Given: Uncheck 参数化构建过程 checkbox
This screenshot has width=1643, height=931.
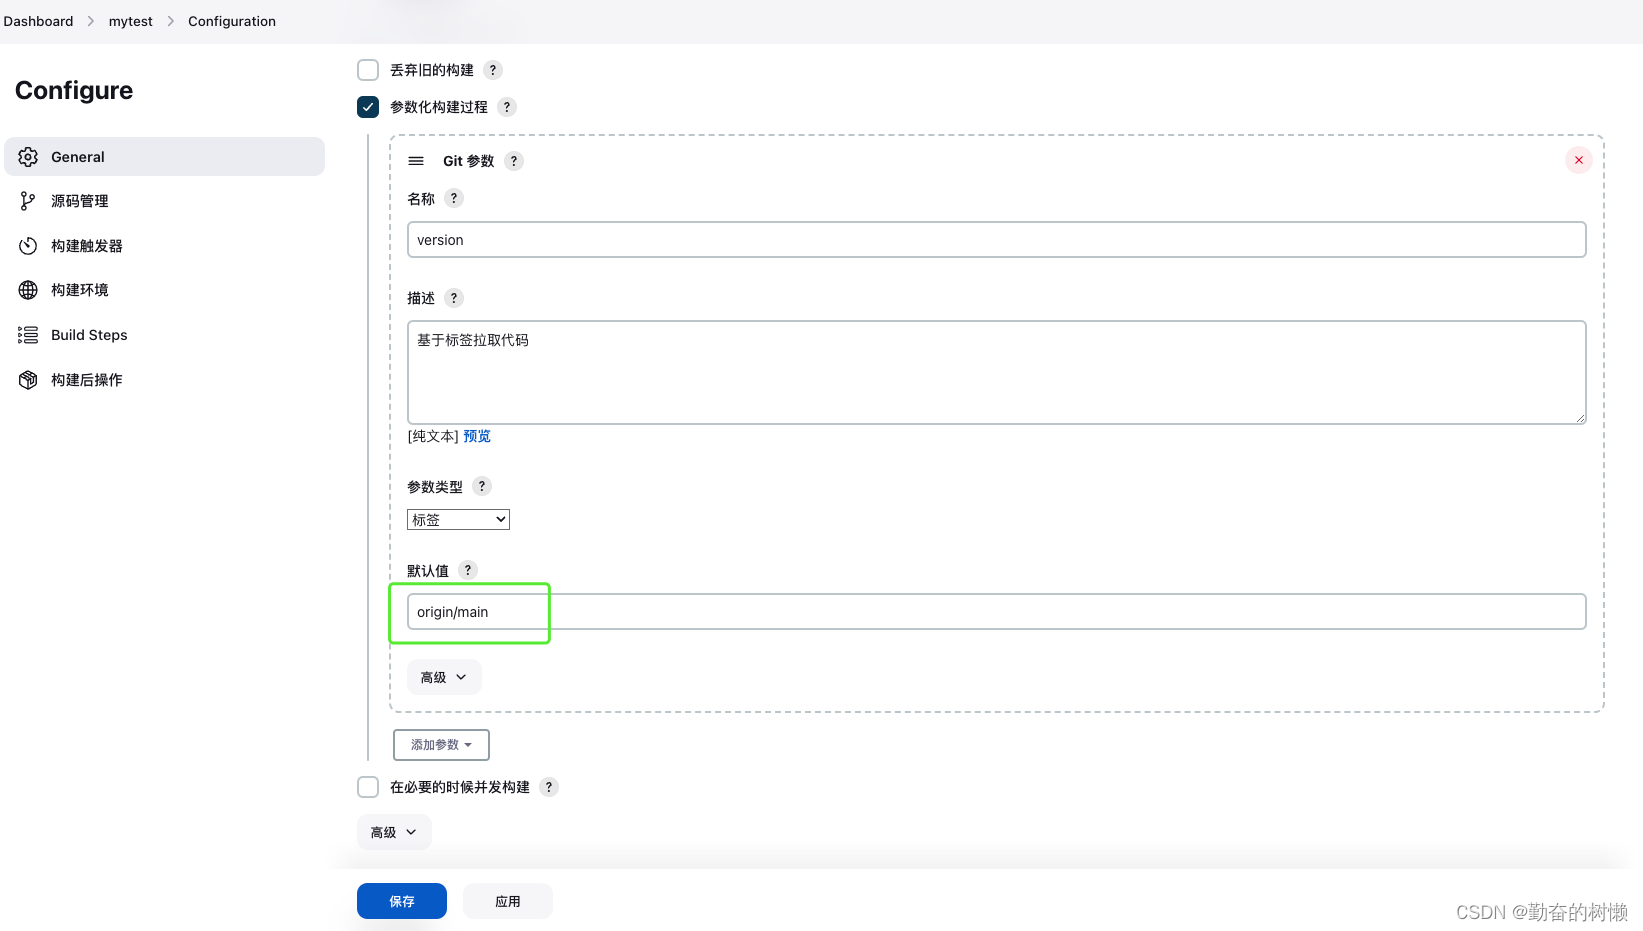Looking at the screenshot, I should (368, 107).
